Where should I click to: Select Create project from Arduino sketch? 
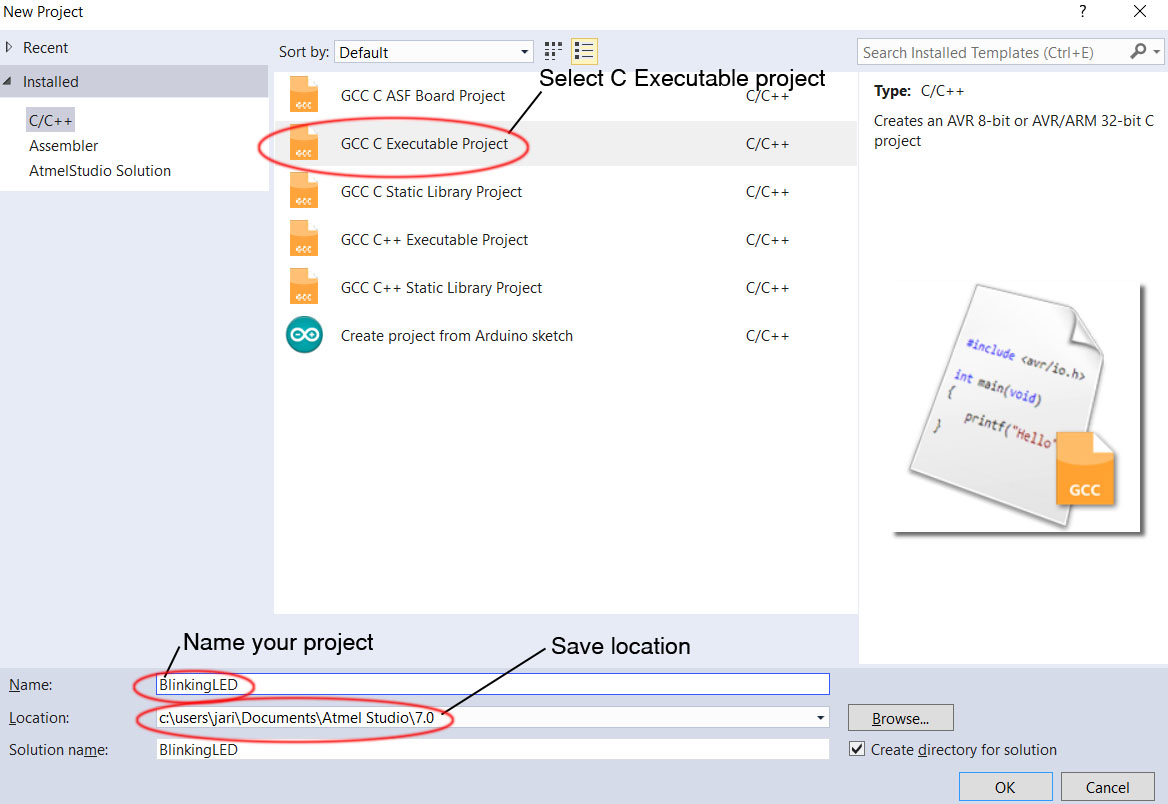565,335
